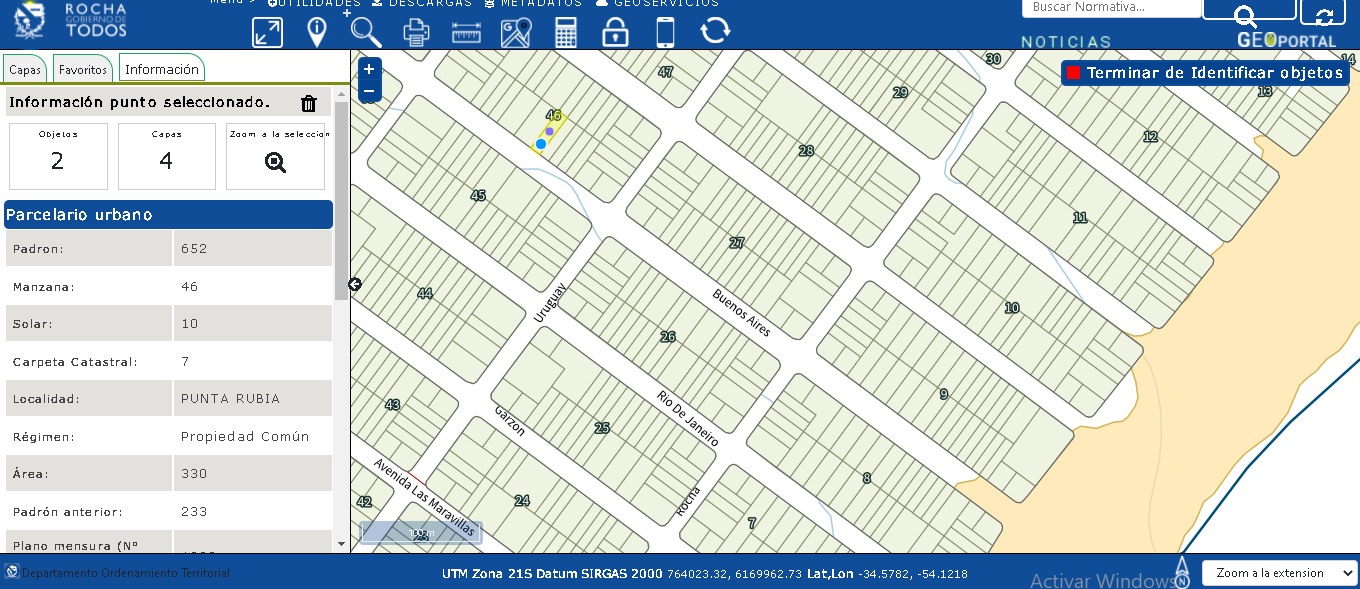This screenshot has width=1360, height=589.
Task: Open the calculator tool
Action: (566, 32)
